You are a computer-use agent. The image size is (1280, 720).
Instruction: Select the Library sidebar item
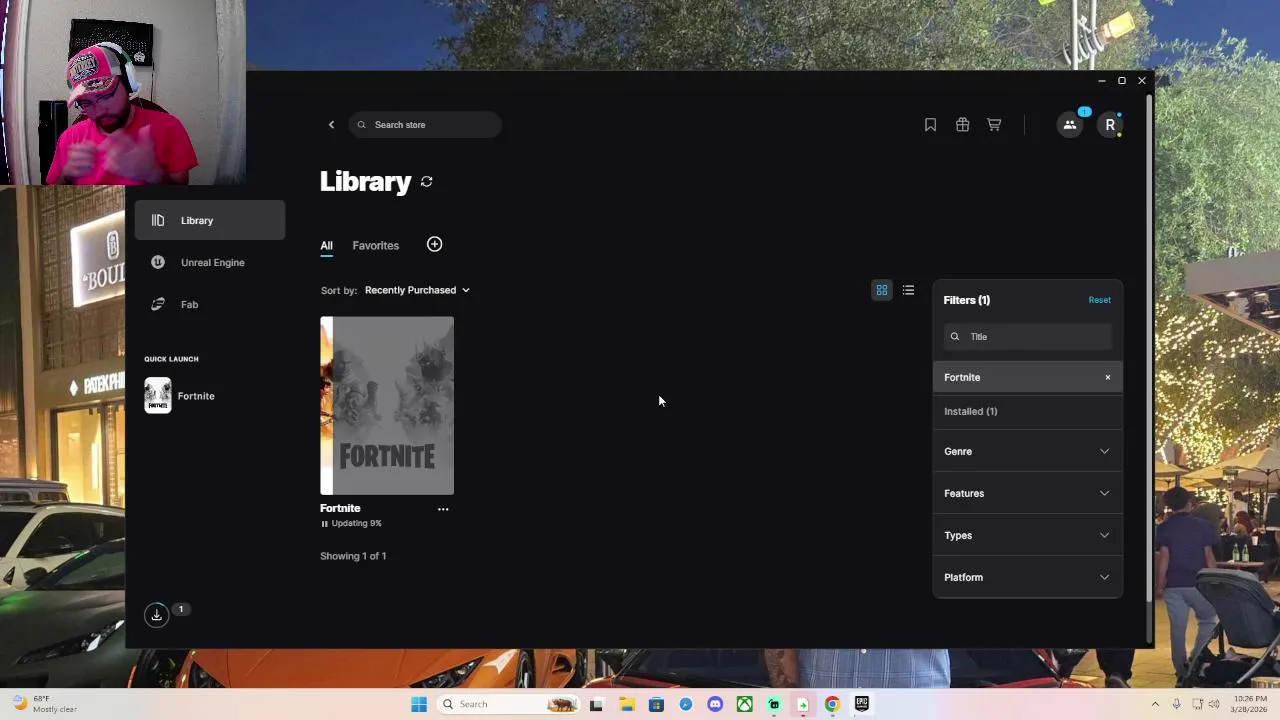click(x=210, y=220)
